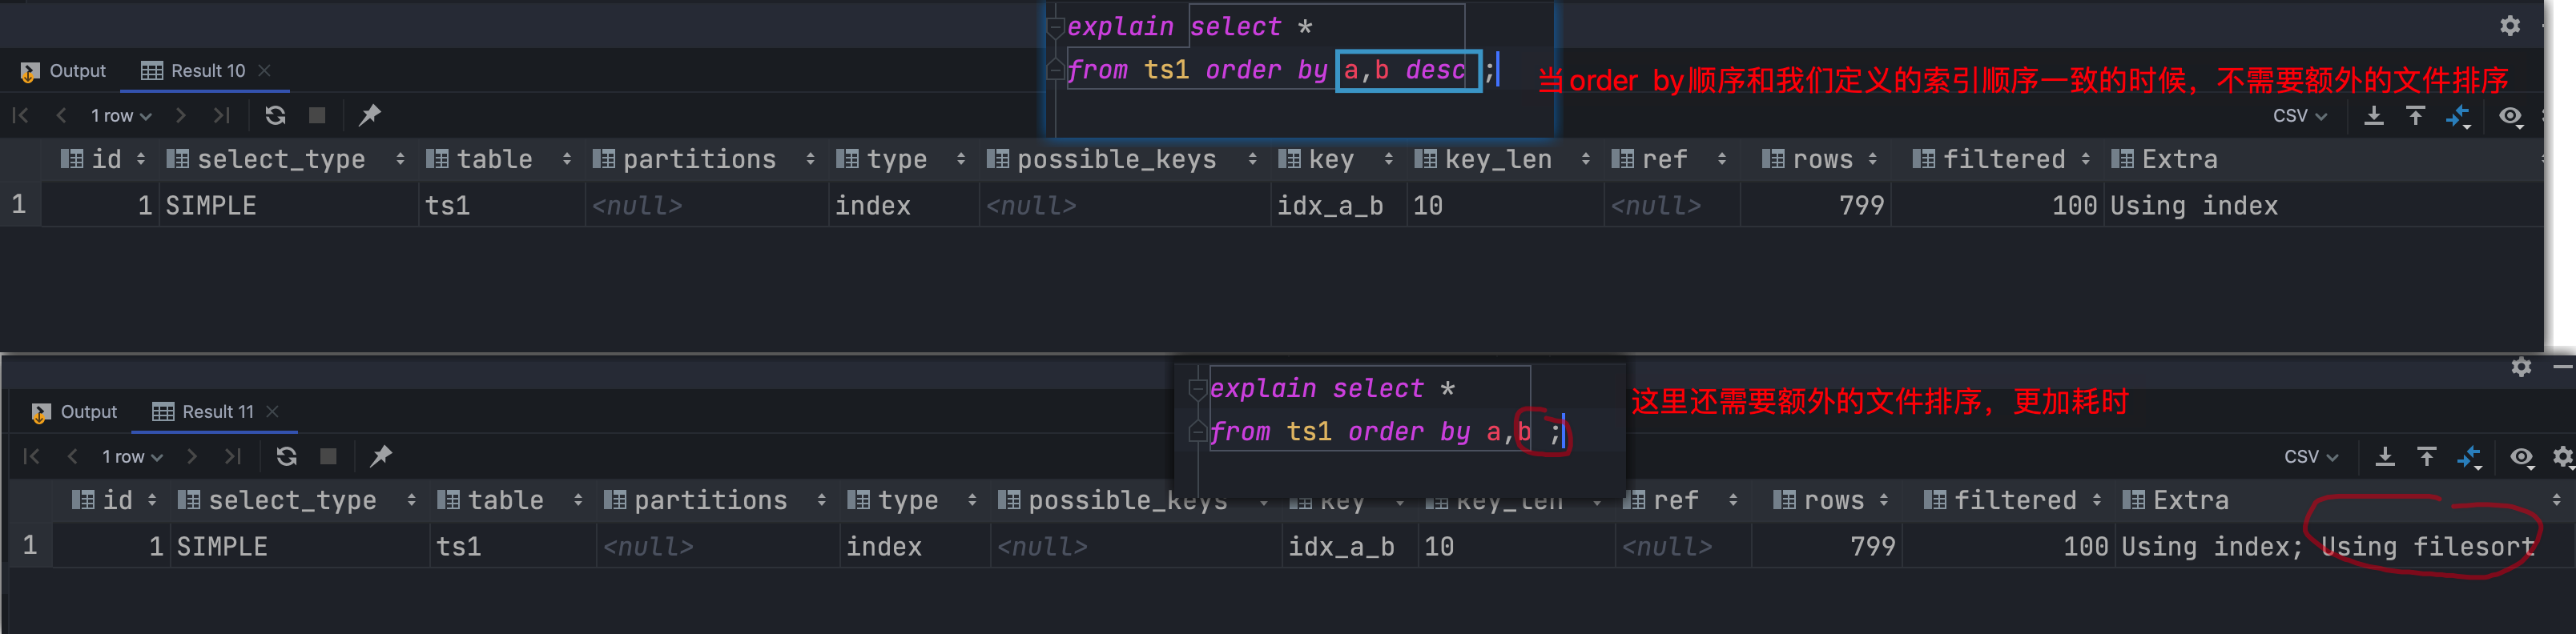Click the Extra column header in Result 11
Screen dimensions: 2576x634
[x=2190, y=501]
